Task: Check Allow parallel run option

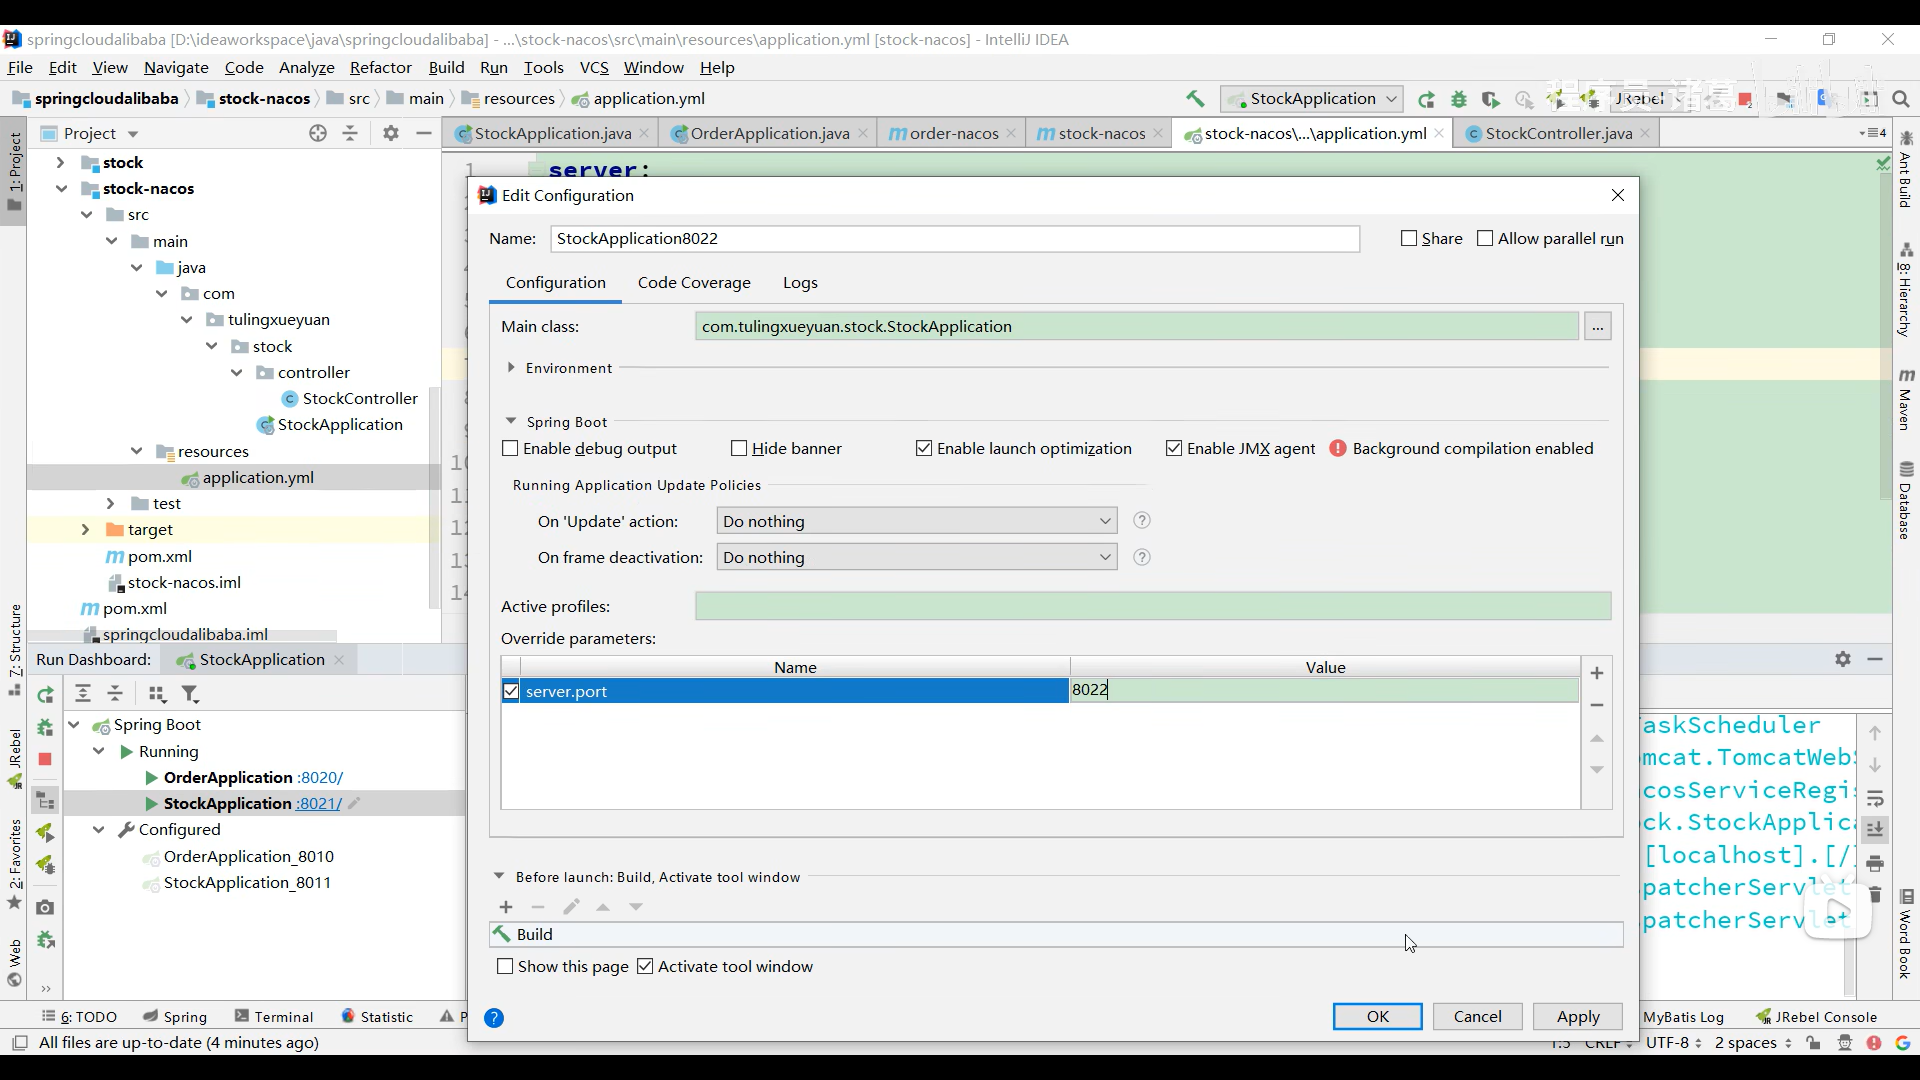Action: pos(1485,239)
